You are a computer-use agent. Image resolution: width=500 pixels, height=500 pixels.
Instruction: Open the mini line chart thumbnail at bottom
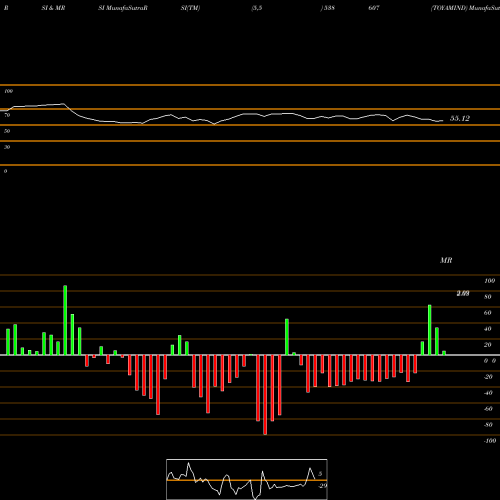tap(247, 479)
